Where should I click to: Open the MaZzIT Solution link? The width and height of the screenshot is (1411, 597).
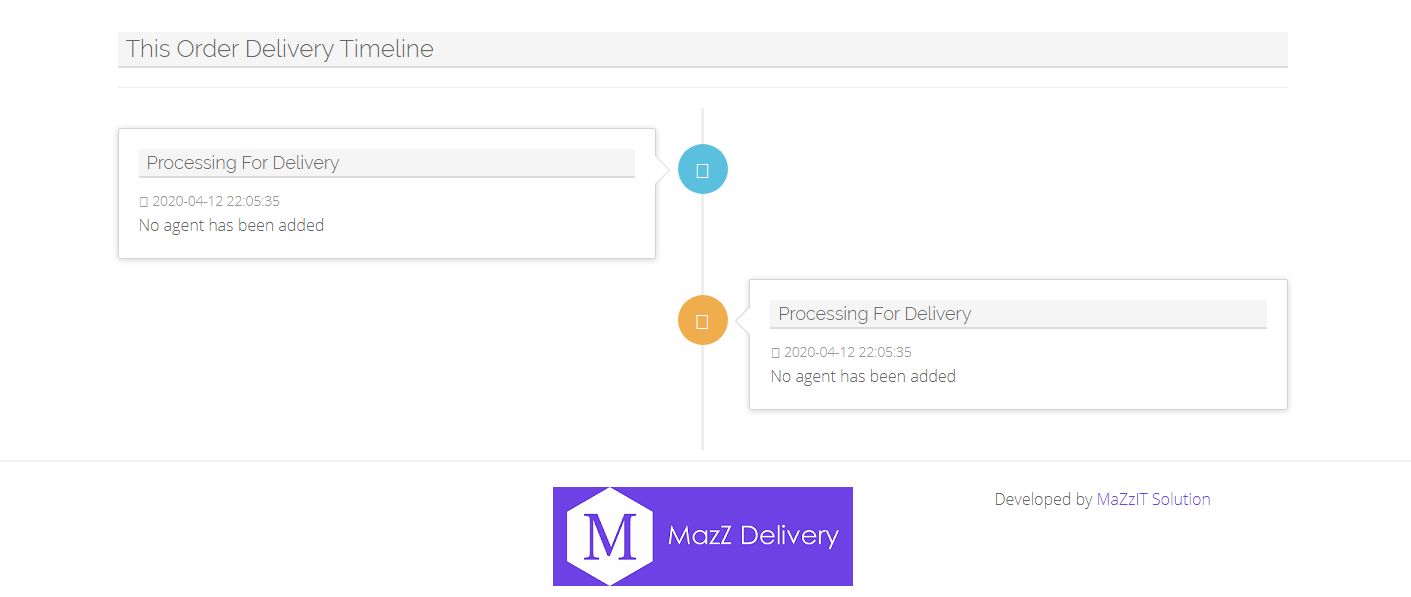click(x=1153, y=499)
